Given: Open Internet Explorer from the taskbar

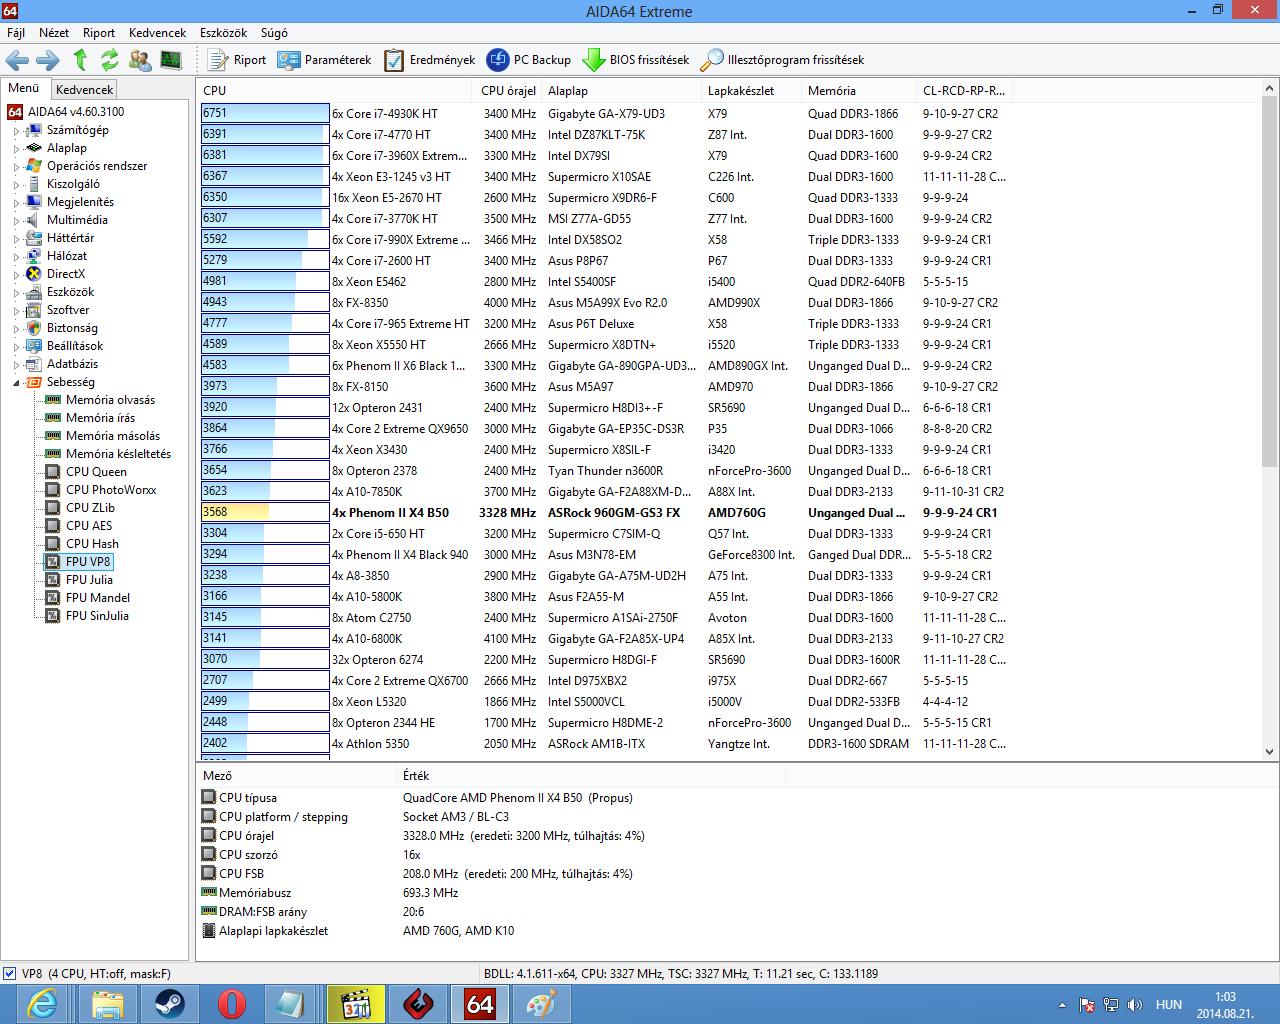Looking at the screenshot, I should tap(43, 1003).
